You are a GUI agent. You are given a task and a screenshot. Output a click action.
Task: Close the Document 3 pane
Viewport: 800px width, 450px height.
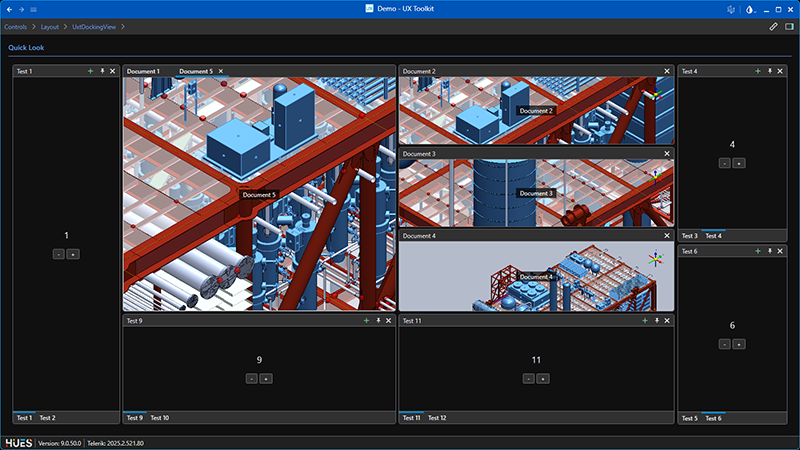coord(667,154)
